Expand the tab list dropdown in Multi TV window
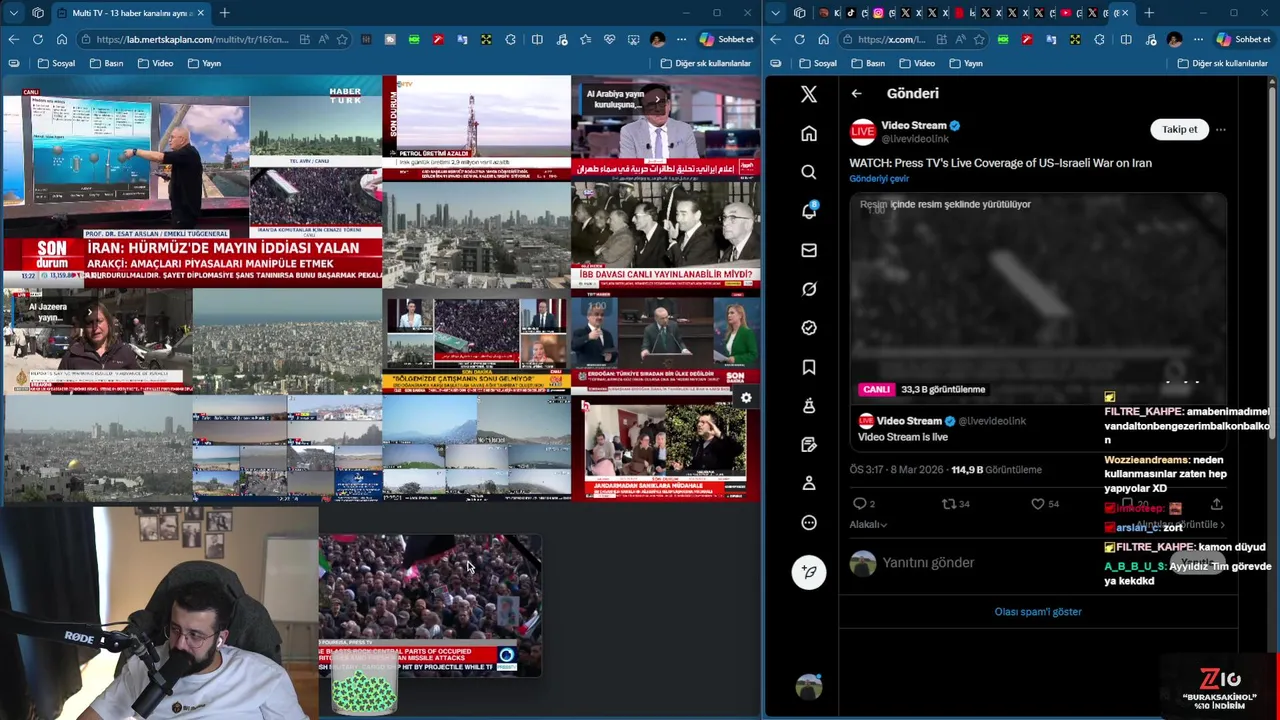 13,13
